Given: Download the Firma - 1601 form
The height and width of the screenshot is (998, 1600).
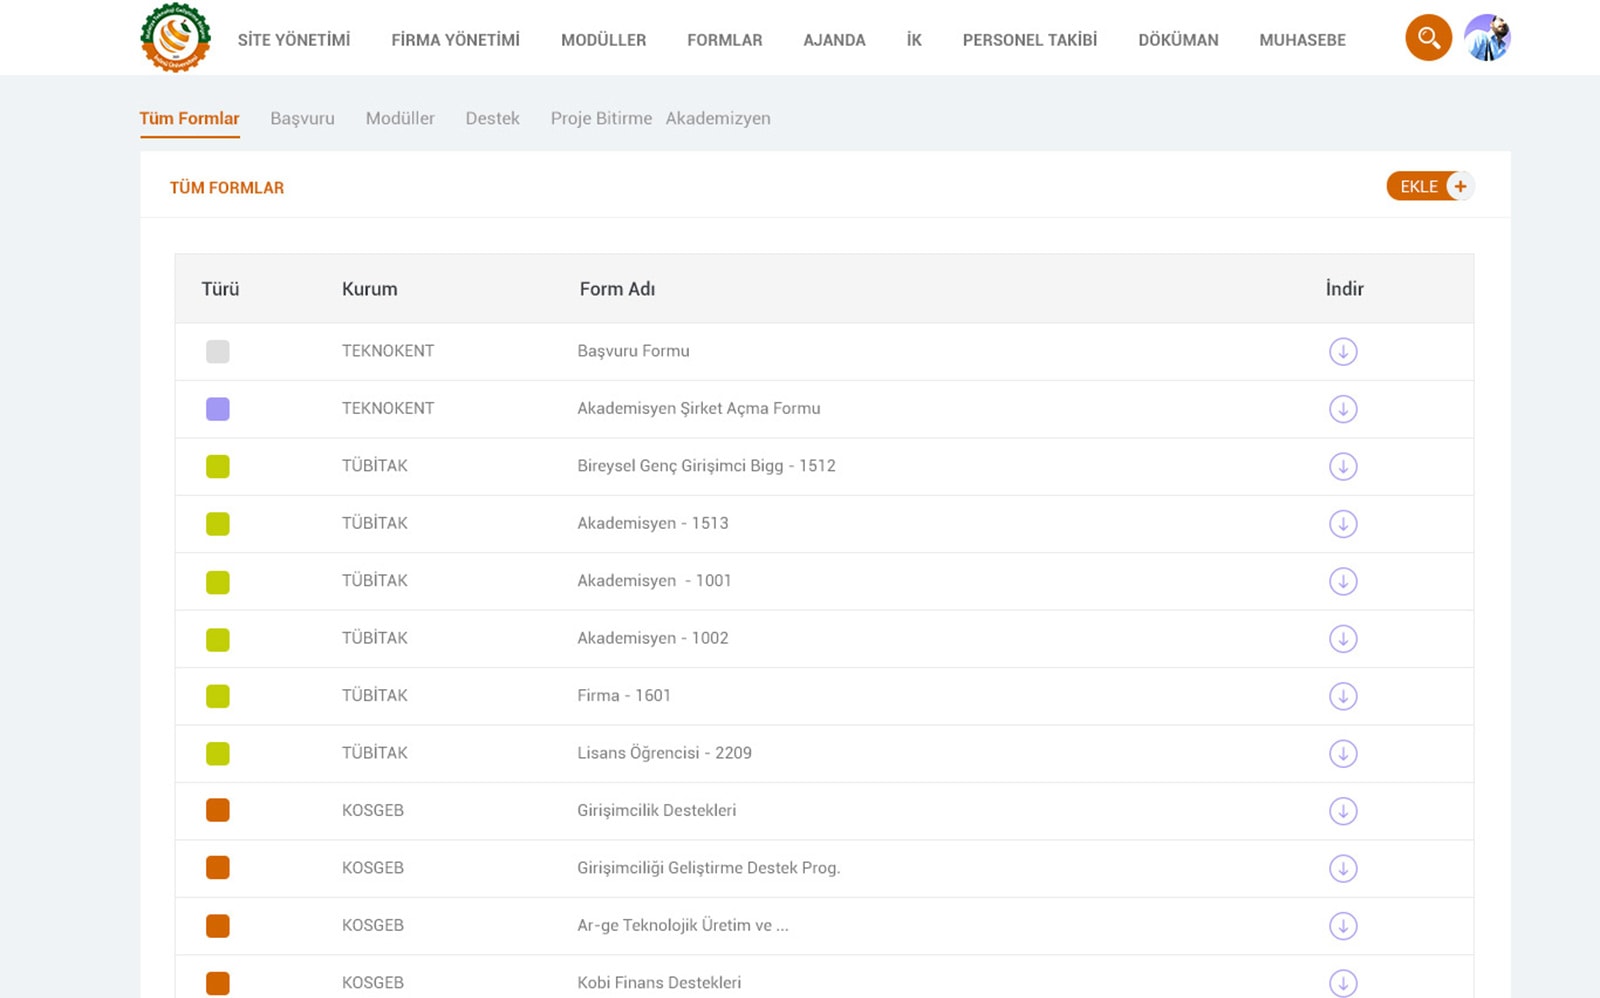Looking at the screenshot, I should (1342, 696).
